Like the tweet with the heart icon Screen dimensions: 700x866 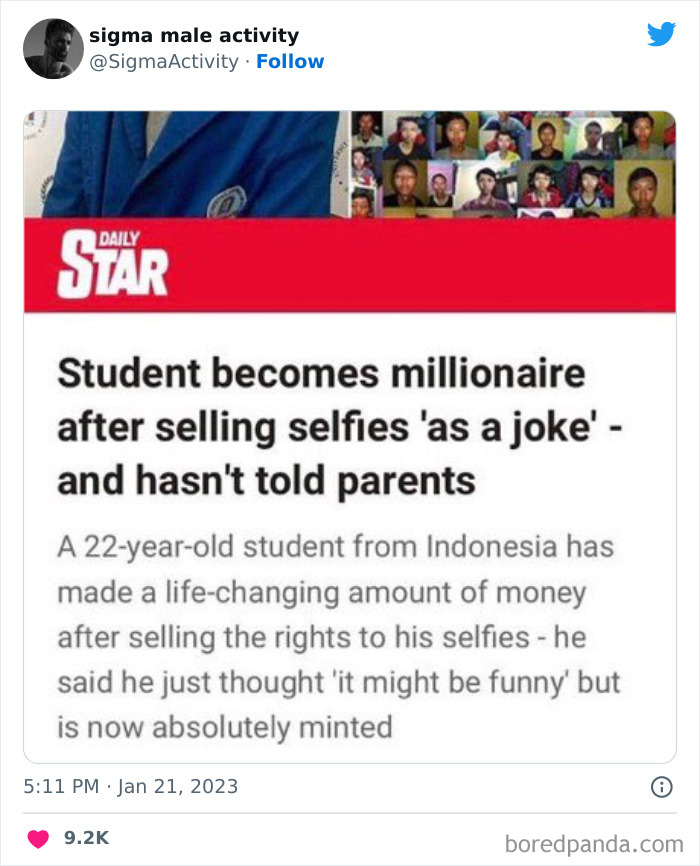[x=37, y=838]
